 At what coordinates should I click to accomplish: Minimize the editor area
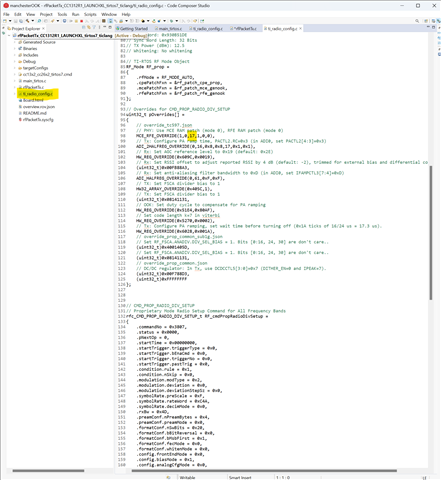pyautogui.click(x=428, y=27)
